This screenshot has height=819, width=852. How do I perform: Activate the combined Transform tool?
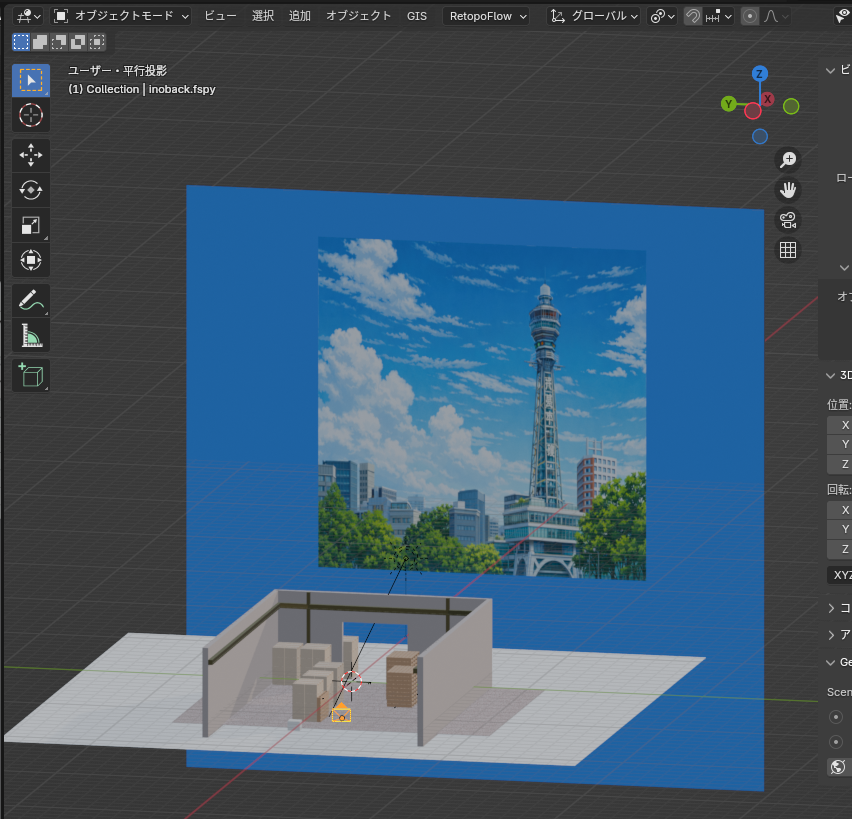(x=31, y=260)
